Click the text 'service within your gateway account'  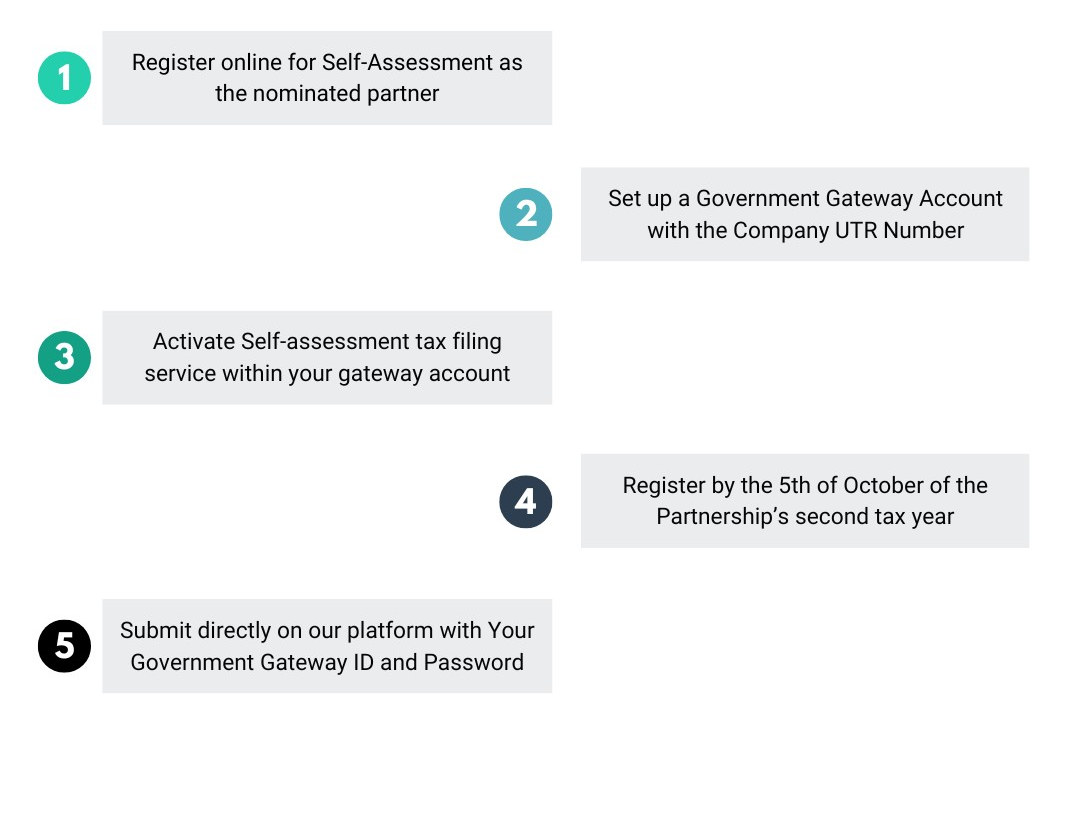tap(327, 373)
